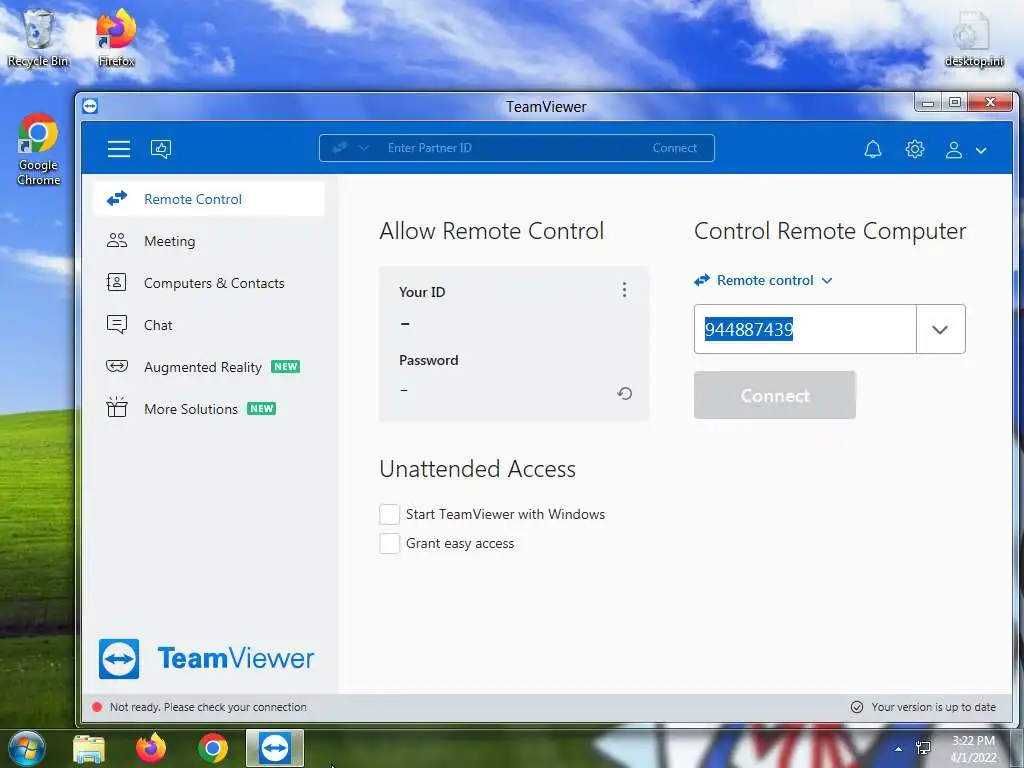Click 'Your version is up to date' text

tap(933, 707)
